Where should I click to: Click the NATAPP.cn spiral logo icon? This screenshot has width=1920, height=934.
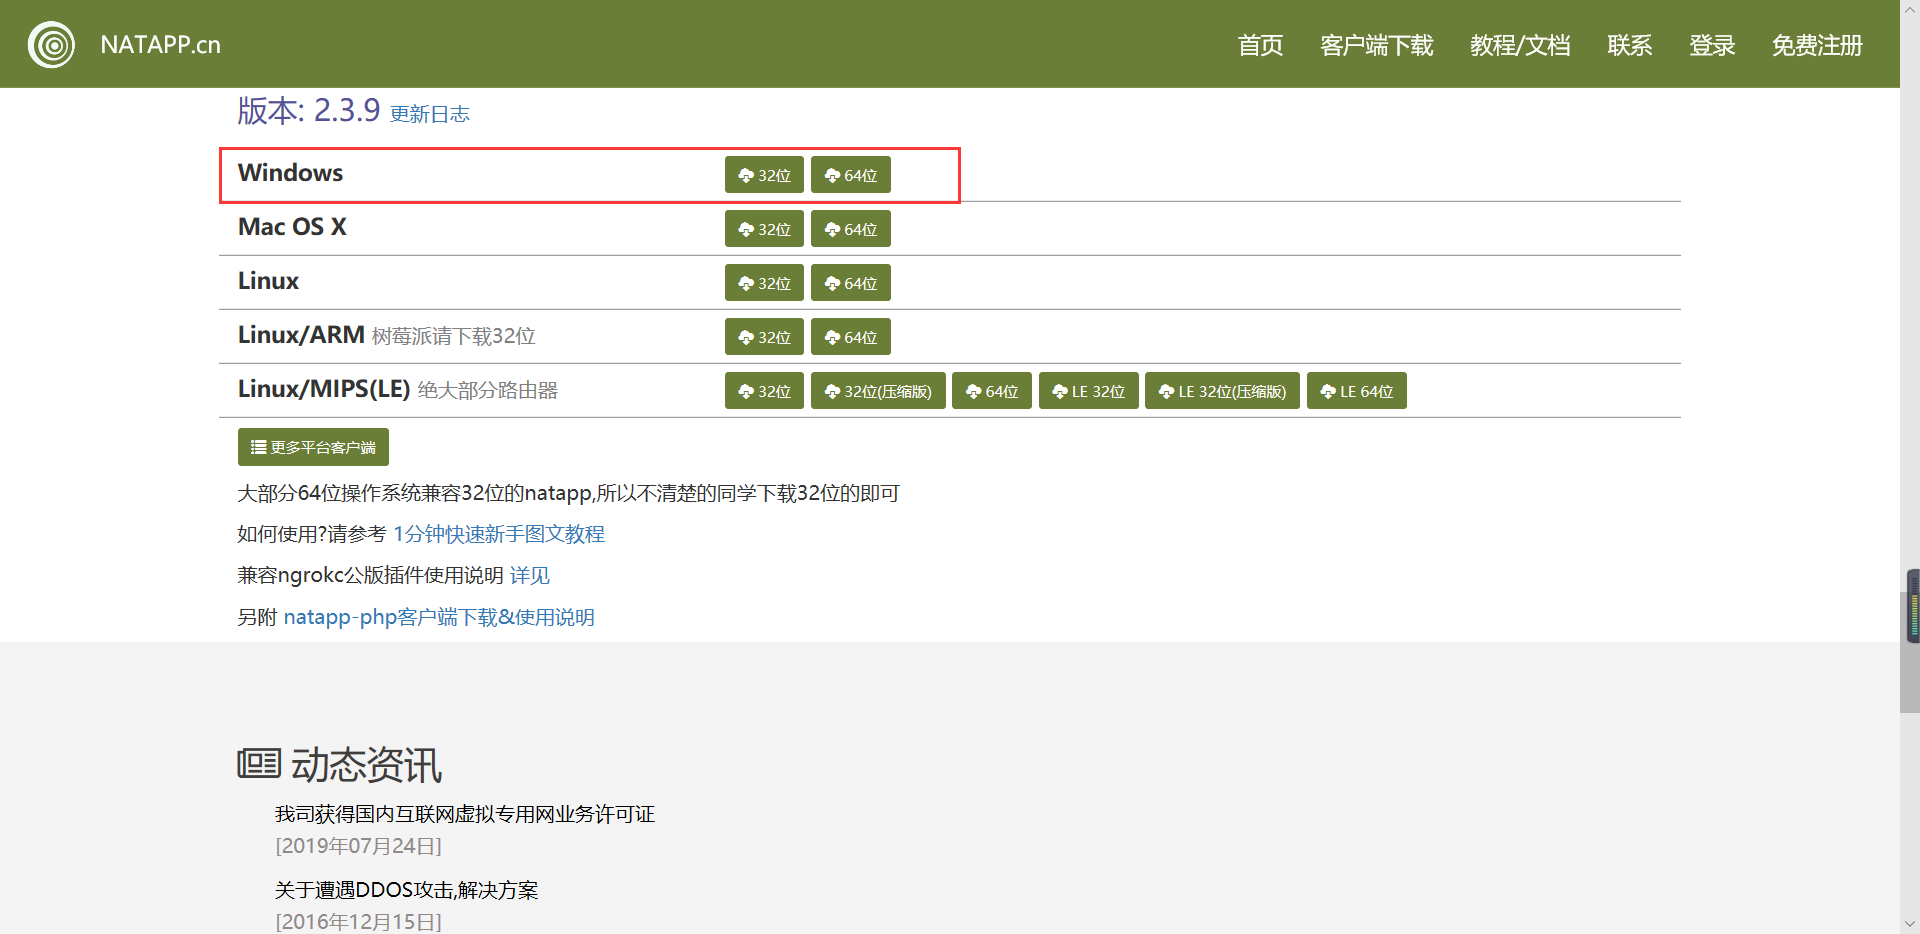(x=51, y=45)
